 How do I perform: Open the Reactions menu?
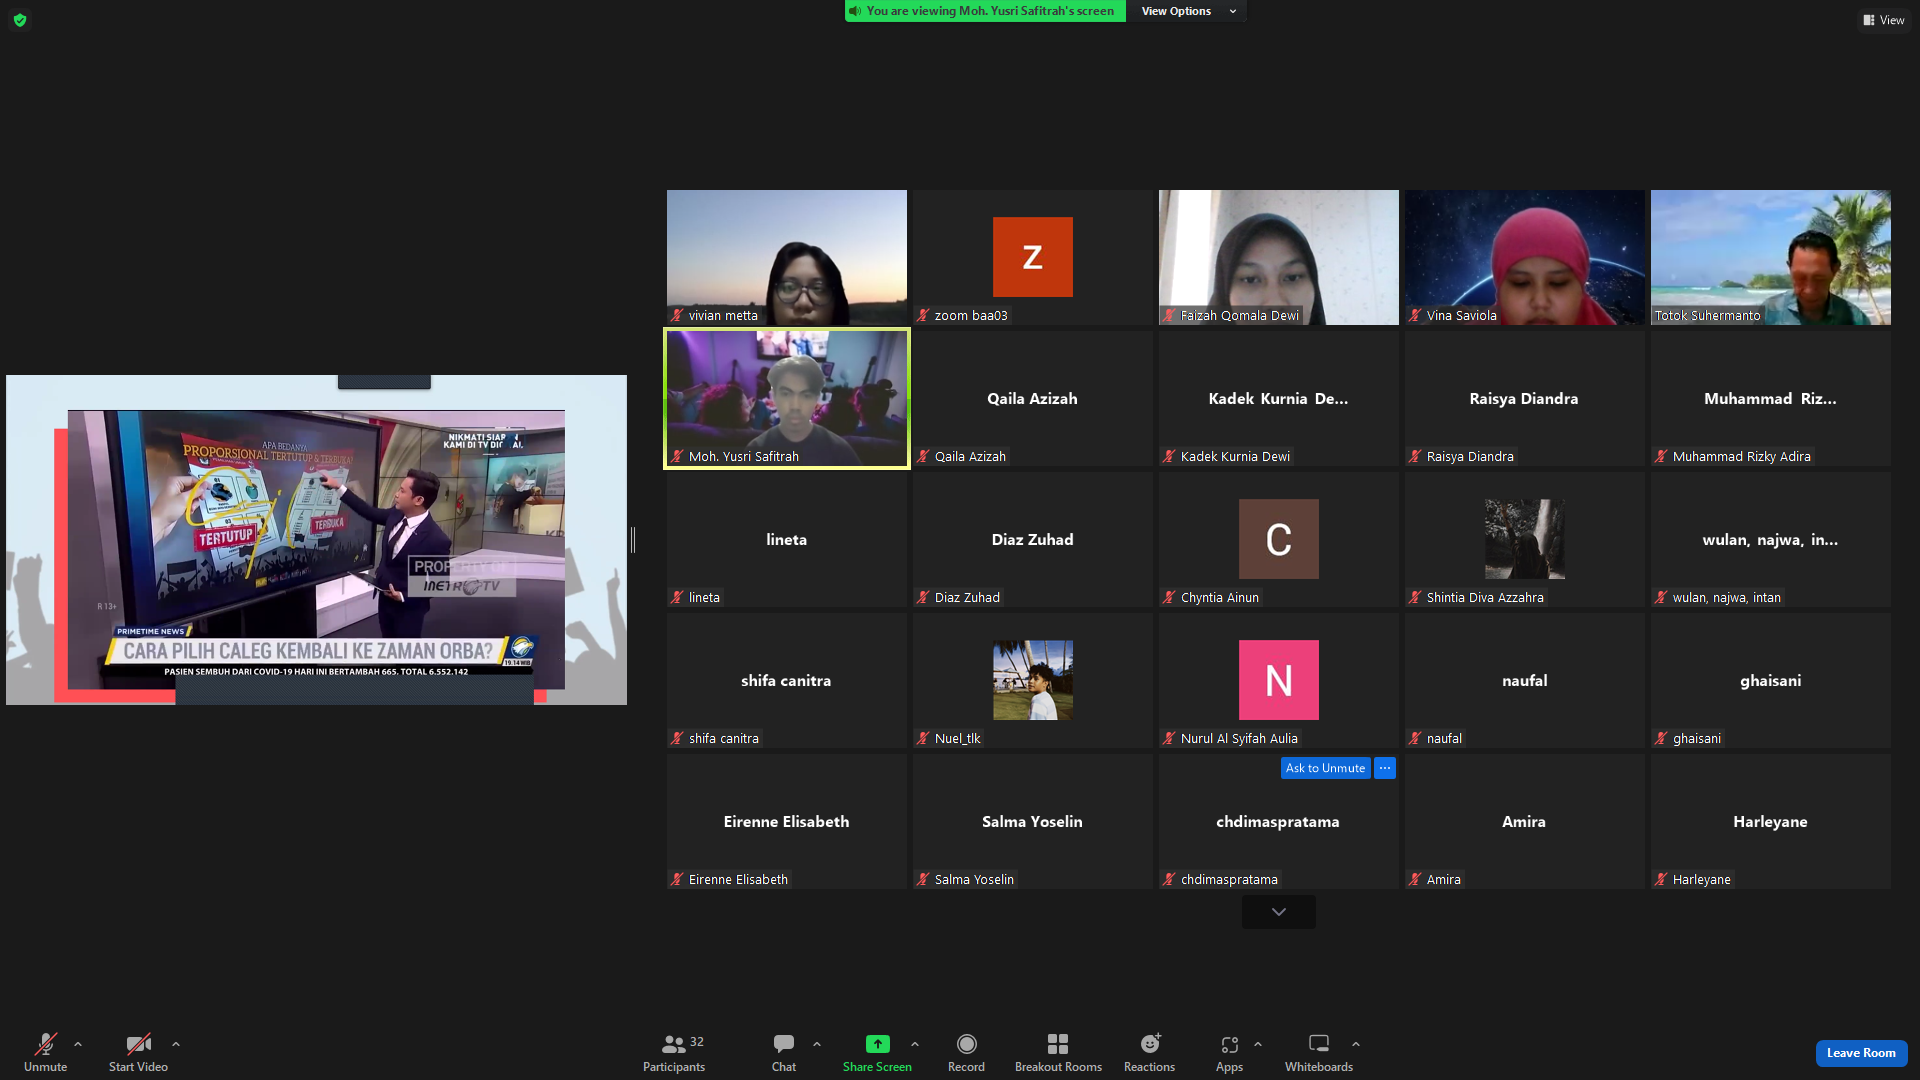coord(1149,1052)
